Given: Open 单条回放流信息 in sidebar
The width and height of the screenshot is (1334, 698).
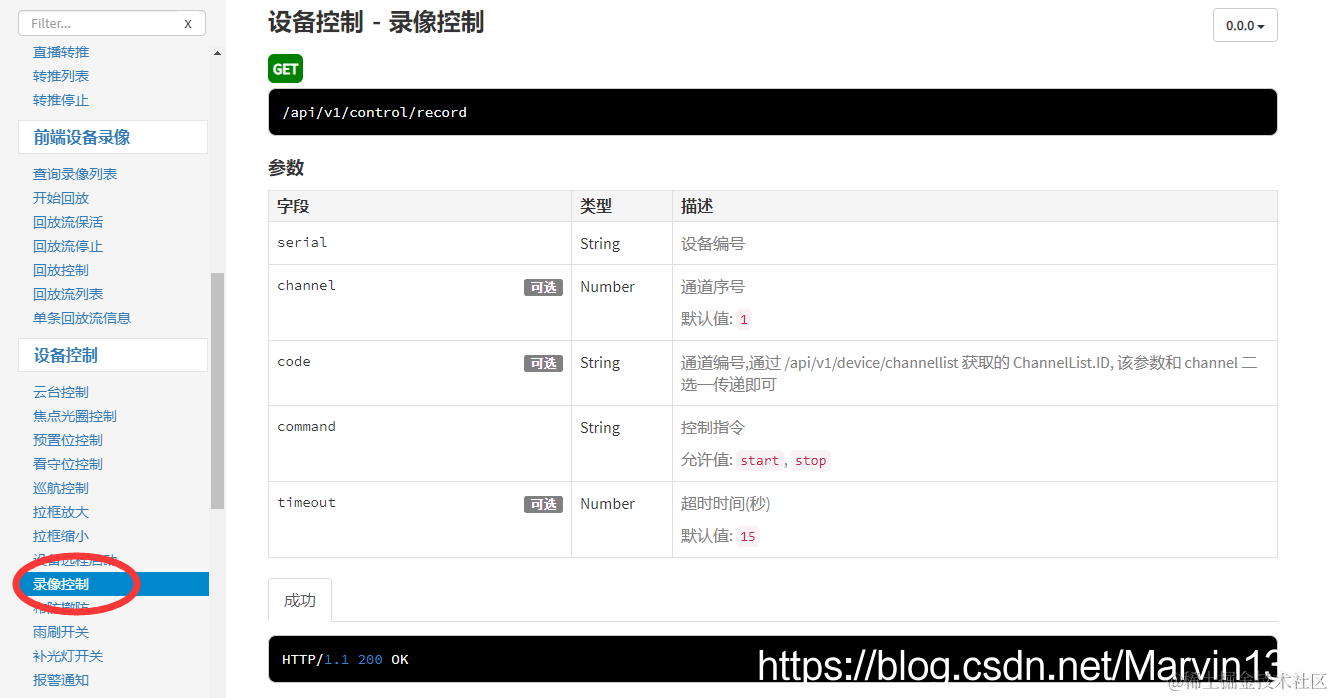Looking at the screenshot, I should 82,318.
